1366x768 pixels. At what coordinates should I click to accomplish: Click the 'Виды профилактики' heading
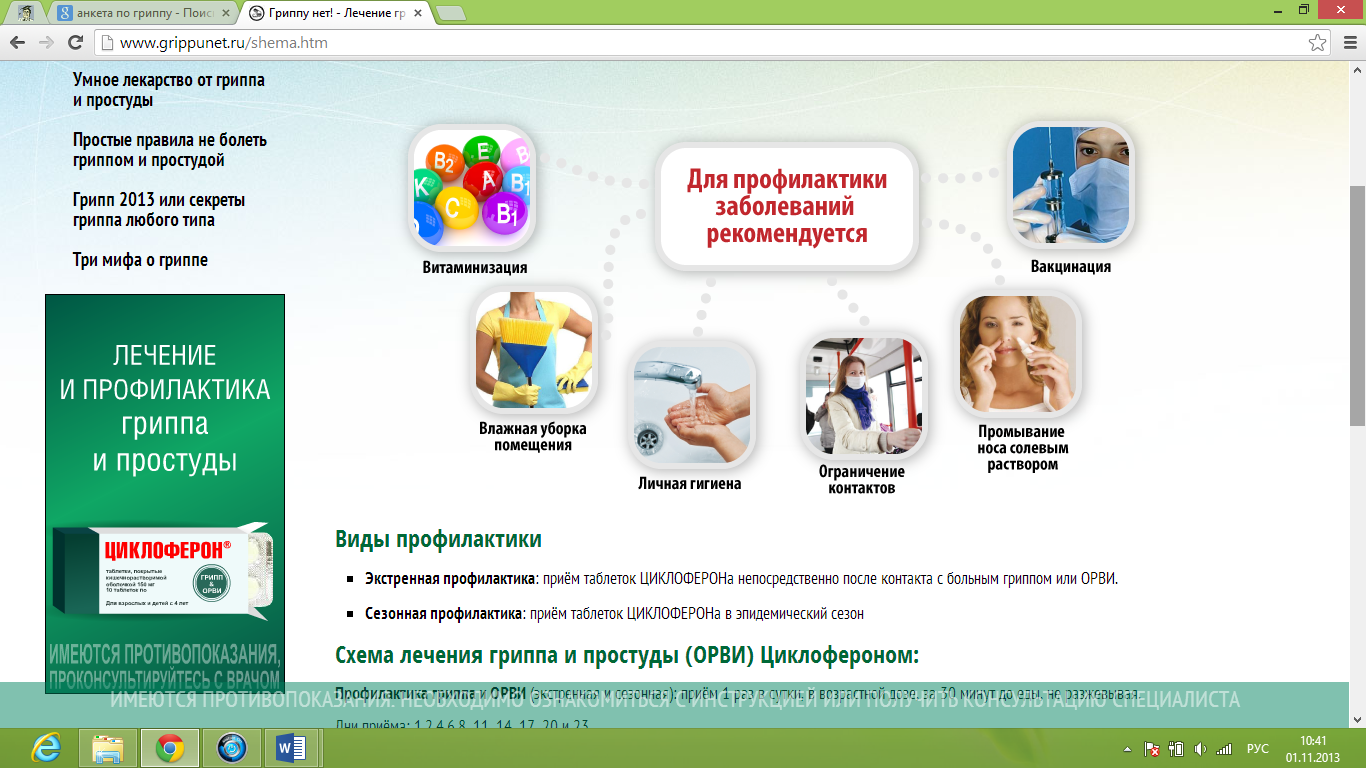439,540
